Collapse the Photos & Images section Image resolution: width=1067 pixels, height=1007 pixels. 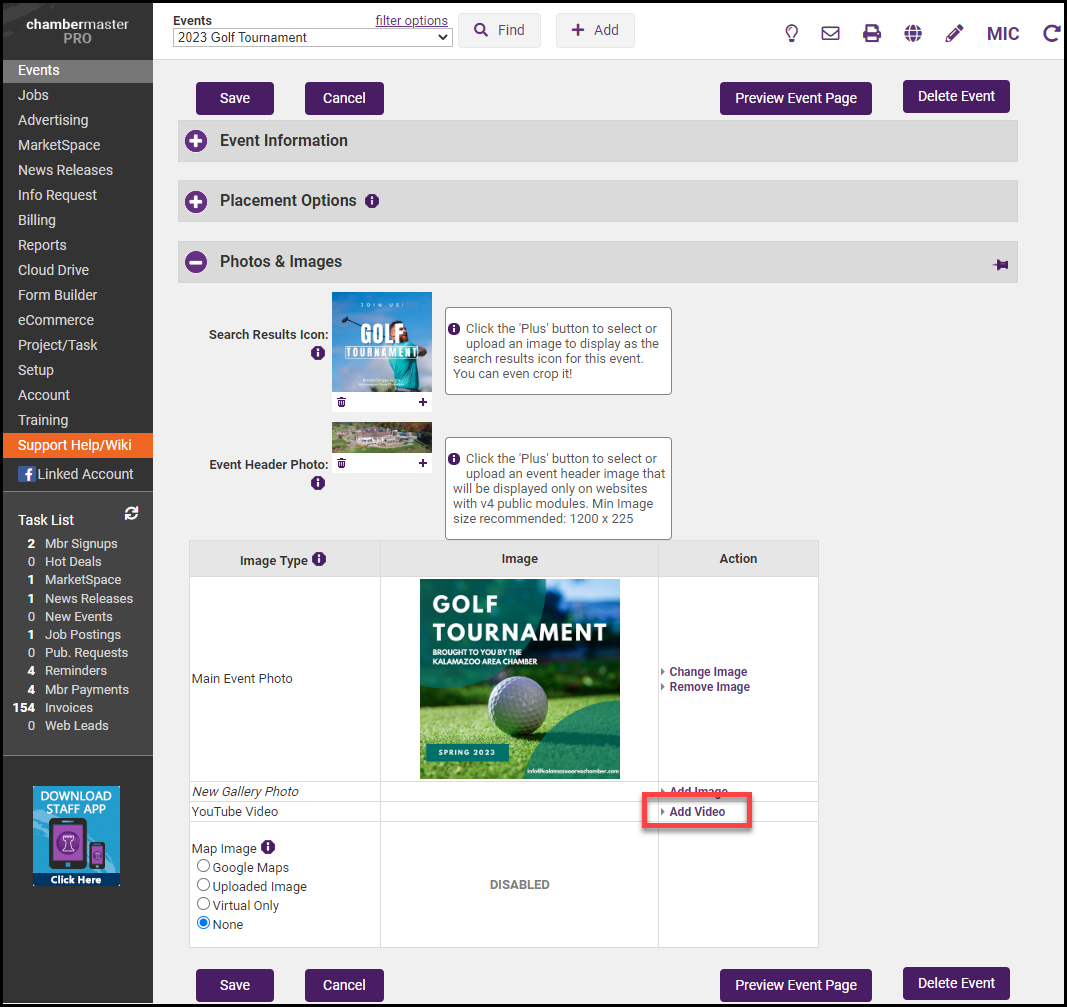pos(196,262)
